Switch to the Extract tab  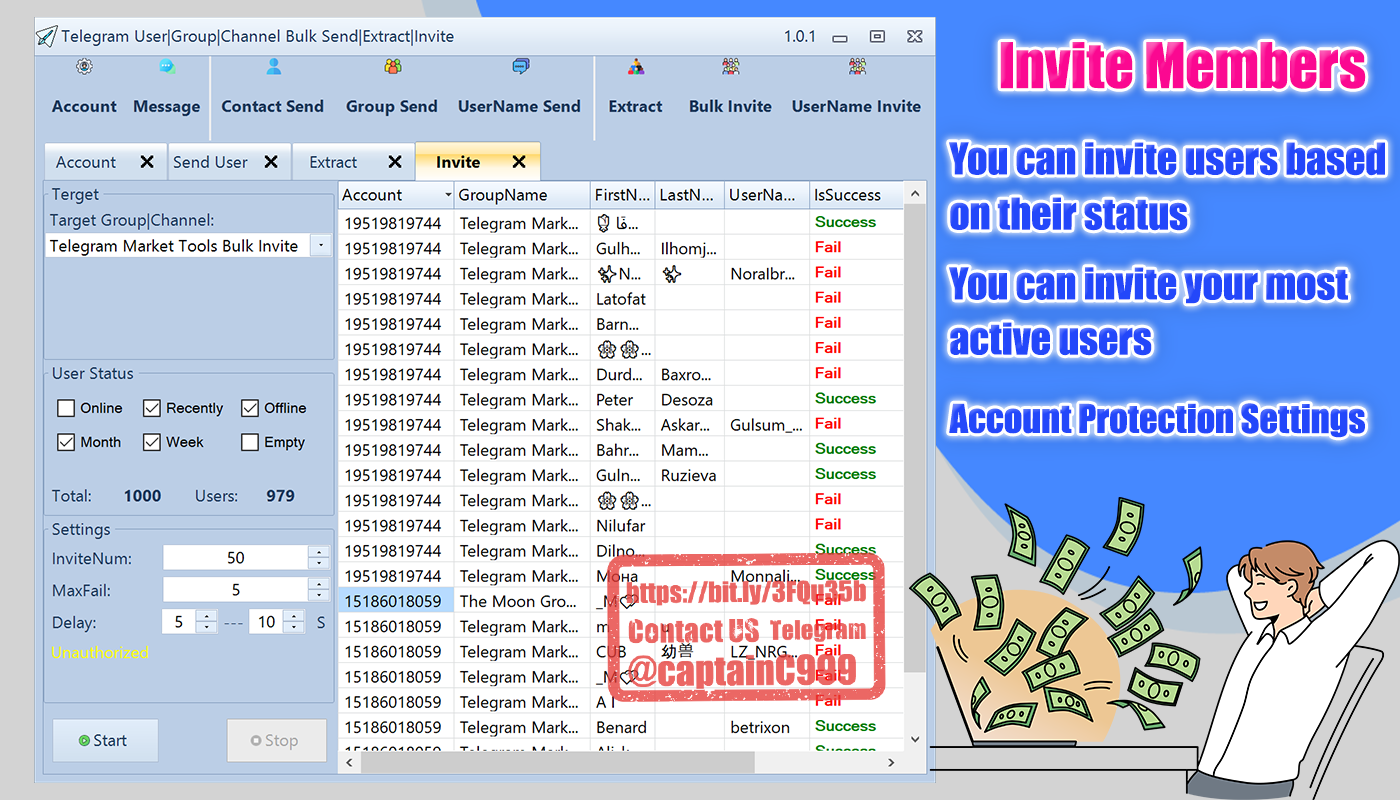pos(333,162)
